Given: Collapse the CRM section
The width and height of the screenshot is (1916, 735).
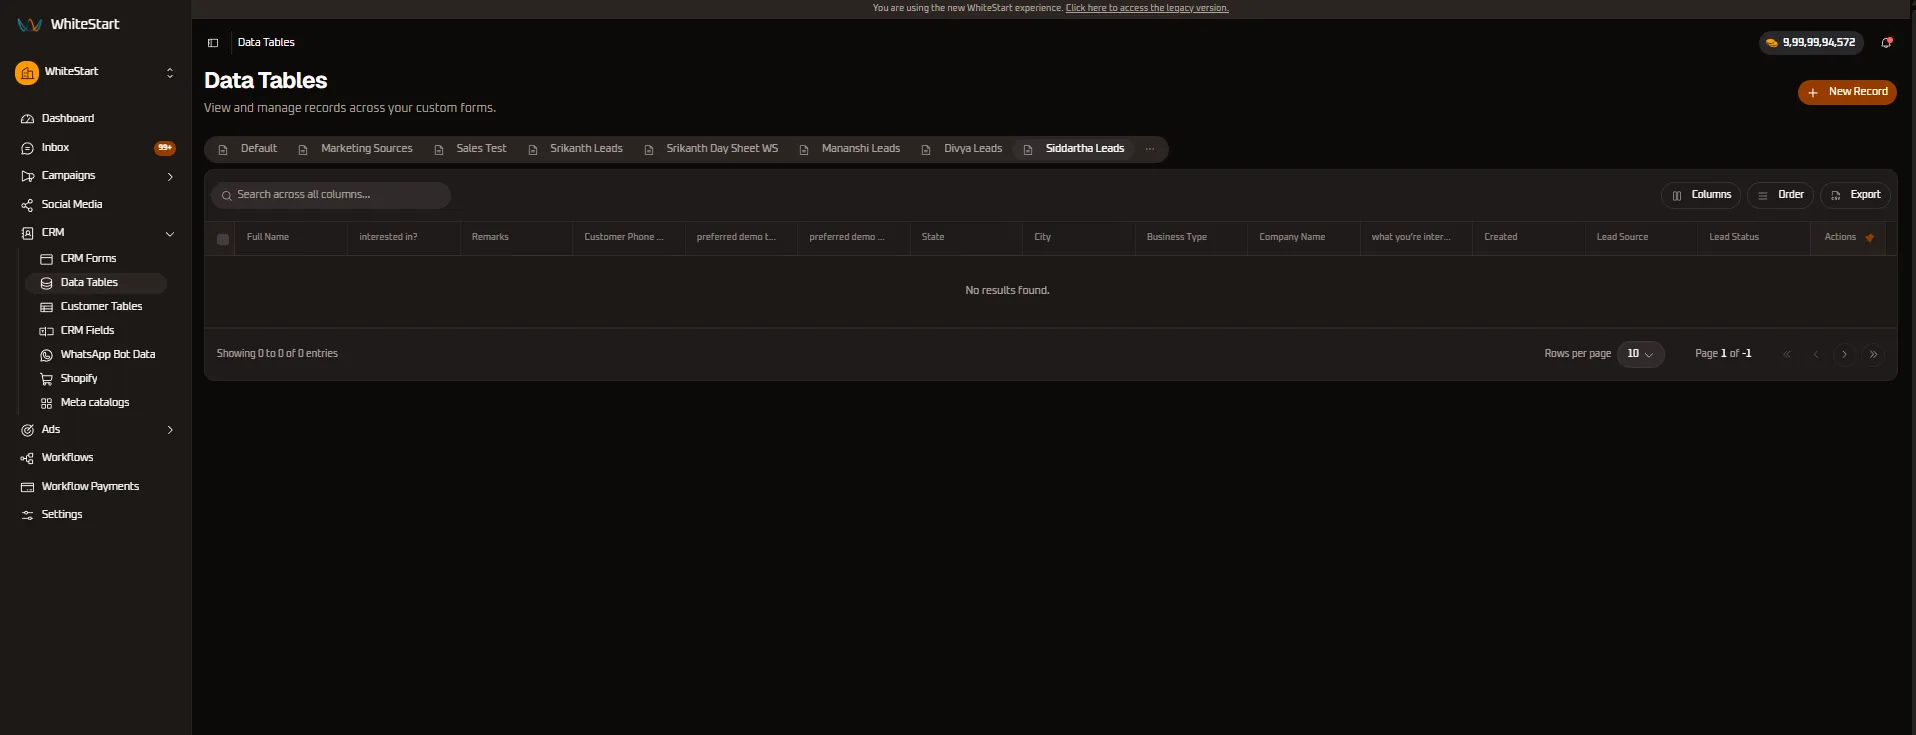Looking at the screenshot, I should [x=170, y=234].
